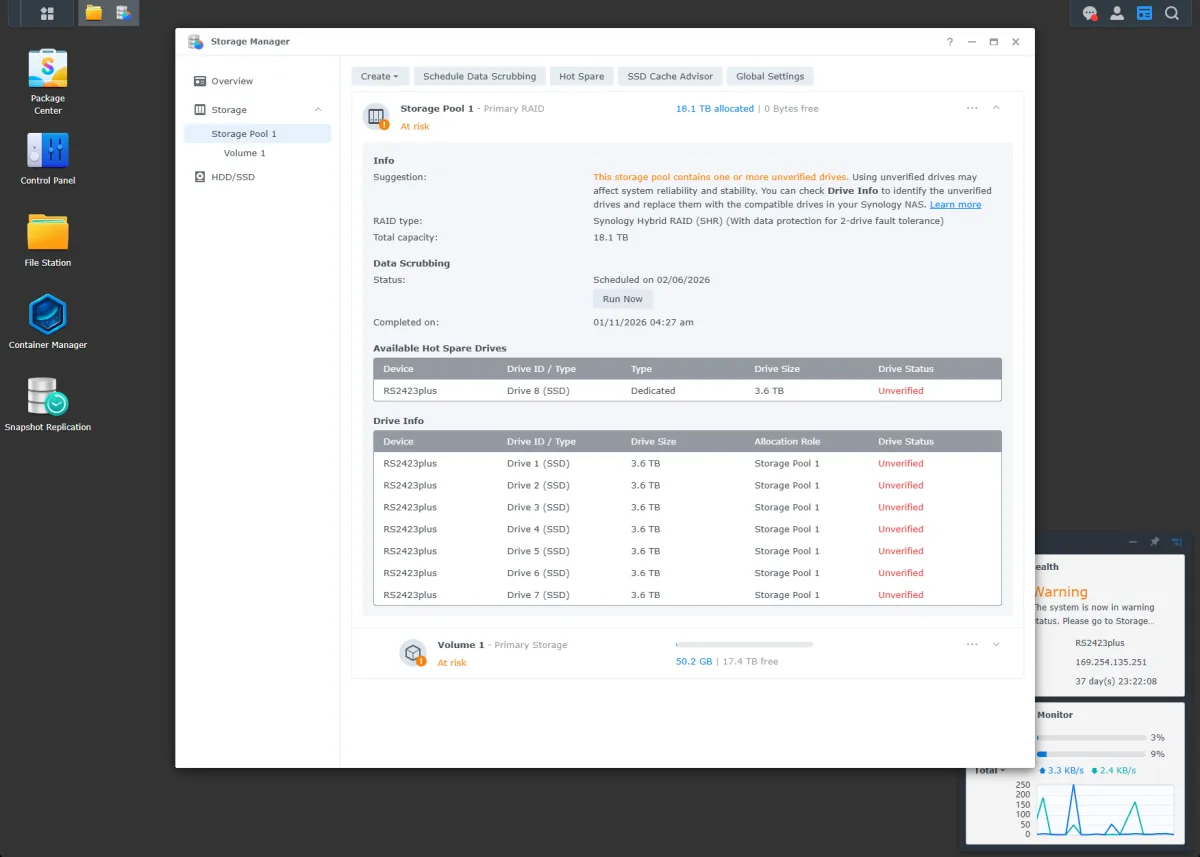Open the user account options icon
Image resolution: width=1200 pixels, height=857 pixels.
point(1117,13)
